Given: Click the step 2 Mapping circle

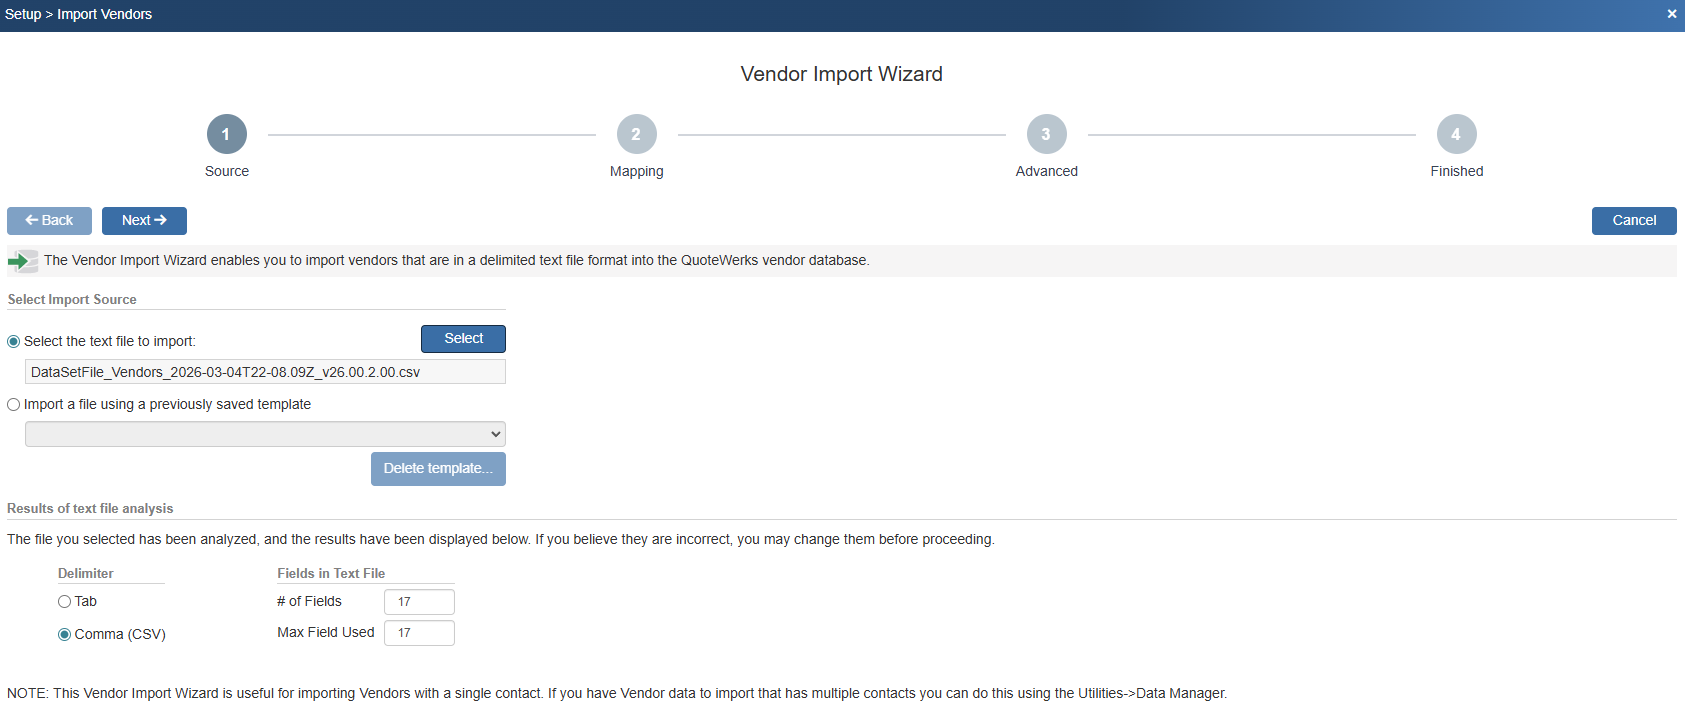Looking at the screenshot, I should pos(636,134).
